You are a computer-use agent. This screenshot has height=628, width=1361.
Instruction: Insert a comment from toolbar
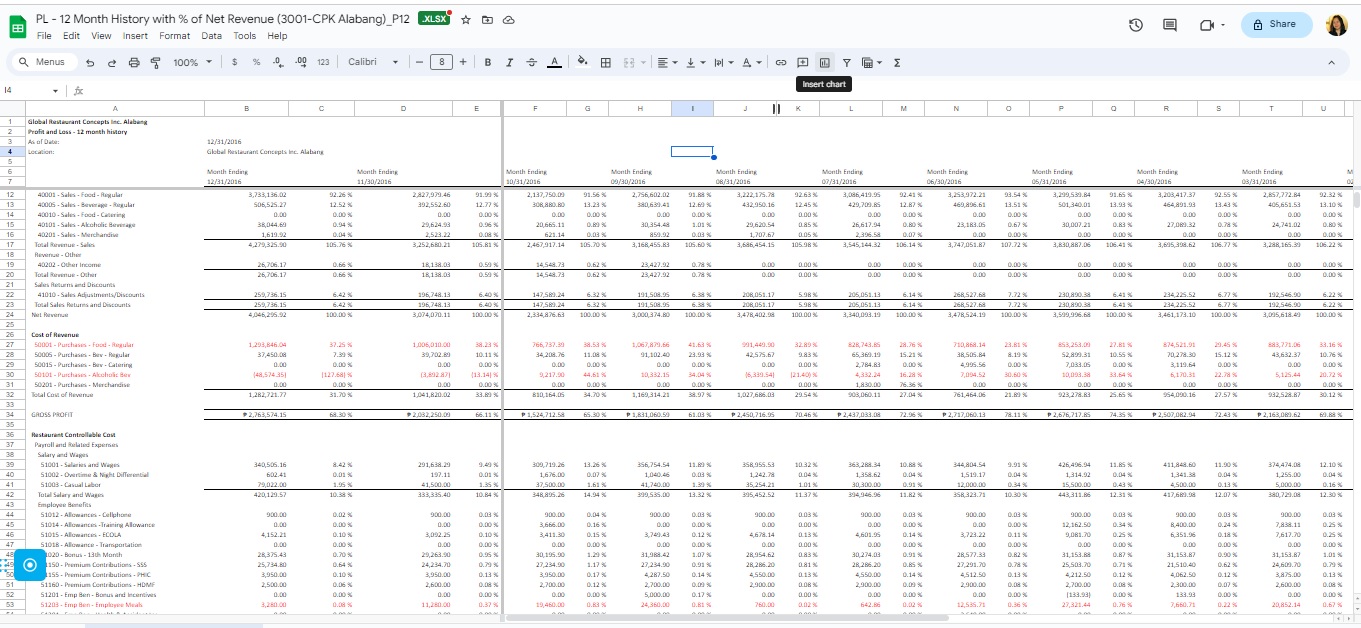803,62
